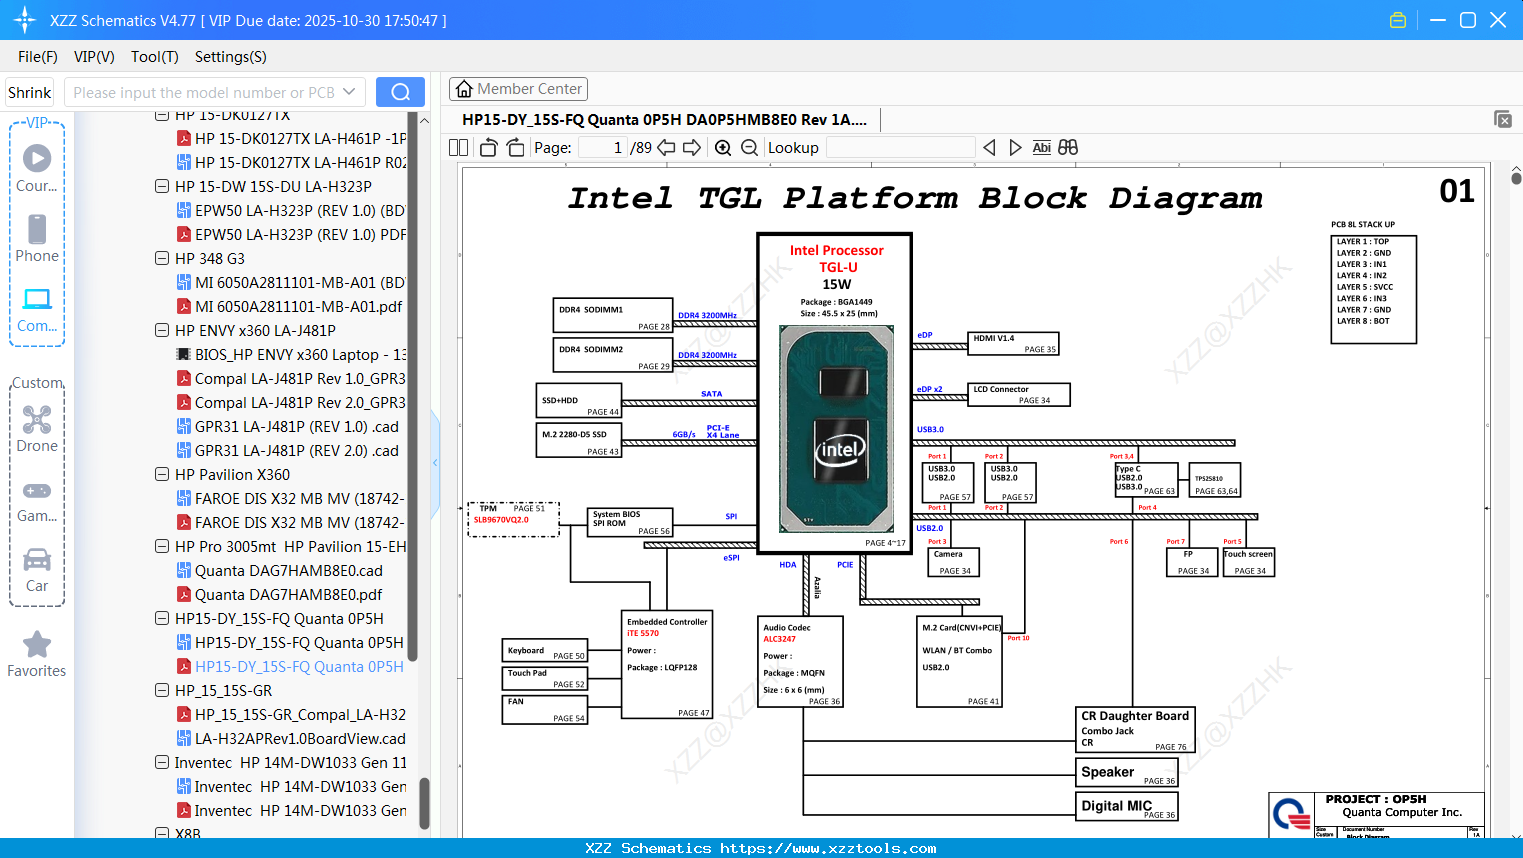Viewport: 1523px width, 858px height.
Task: Collapse the HP Pavilion X360 folder
Action: (162, 475)
